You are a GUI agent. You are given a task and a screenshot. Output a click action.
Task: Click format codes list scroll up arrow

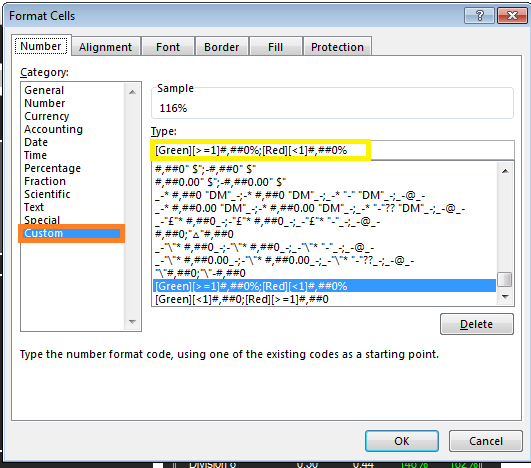click(505, 171)
